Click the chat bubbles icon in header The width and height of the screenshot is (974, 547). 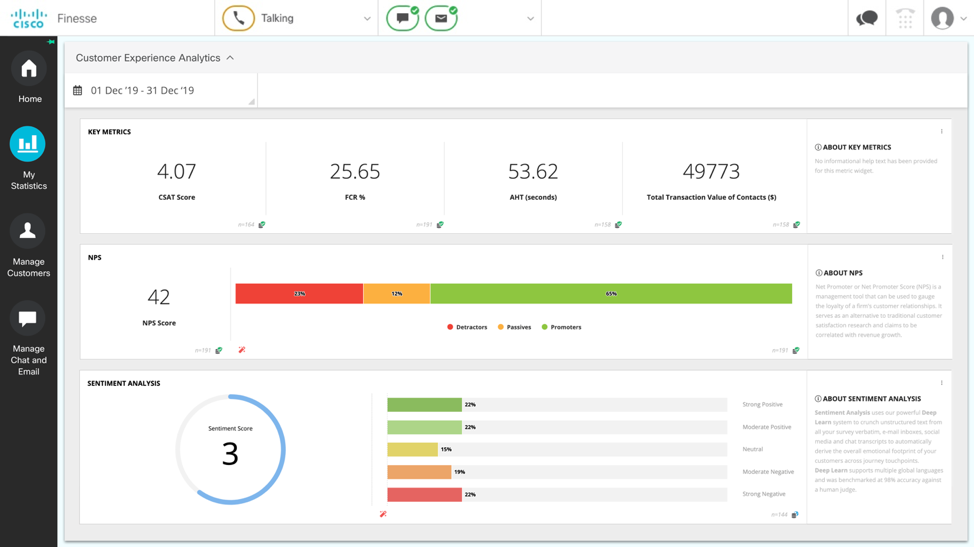click(x=866, y=18)
